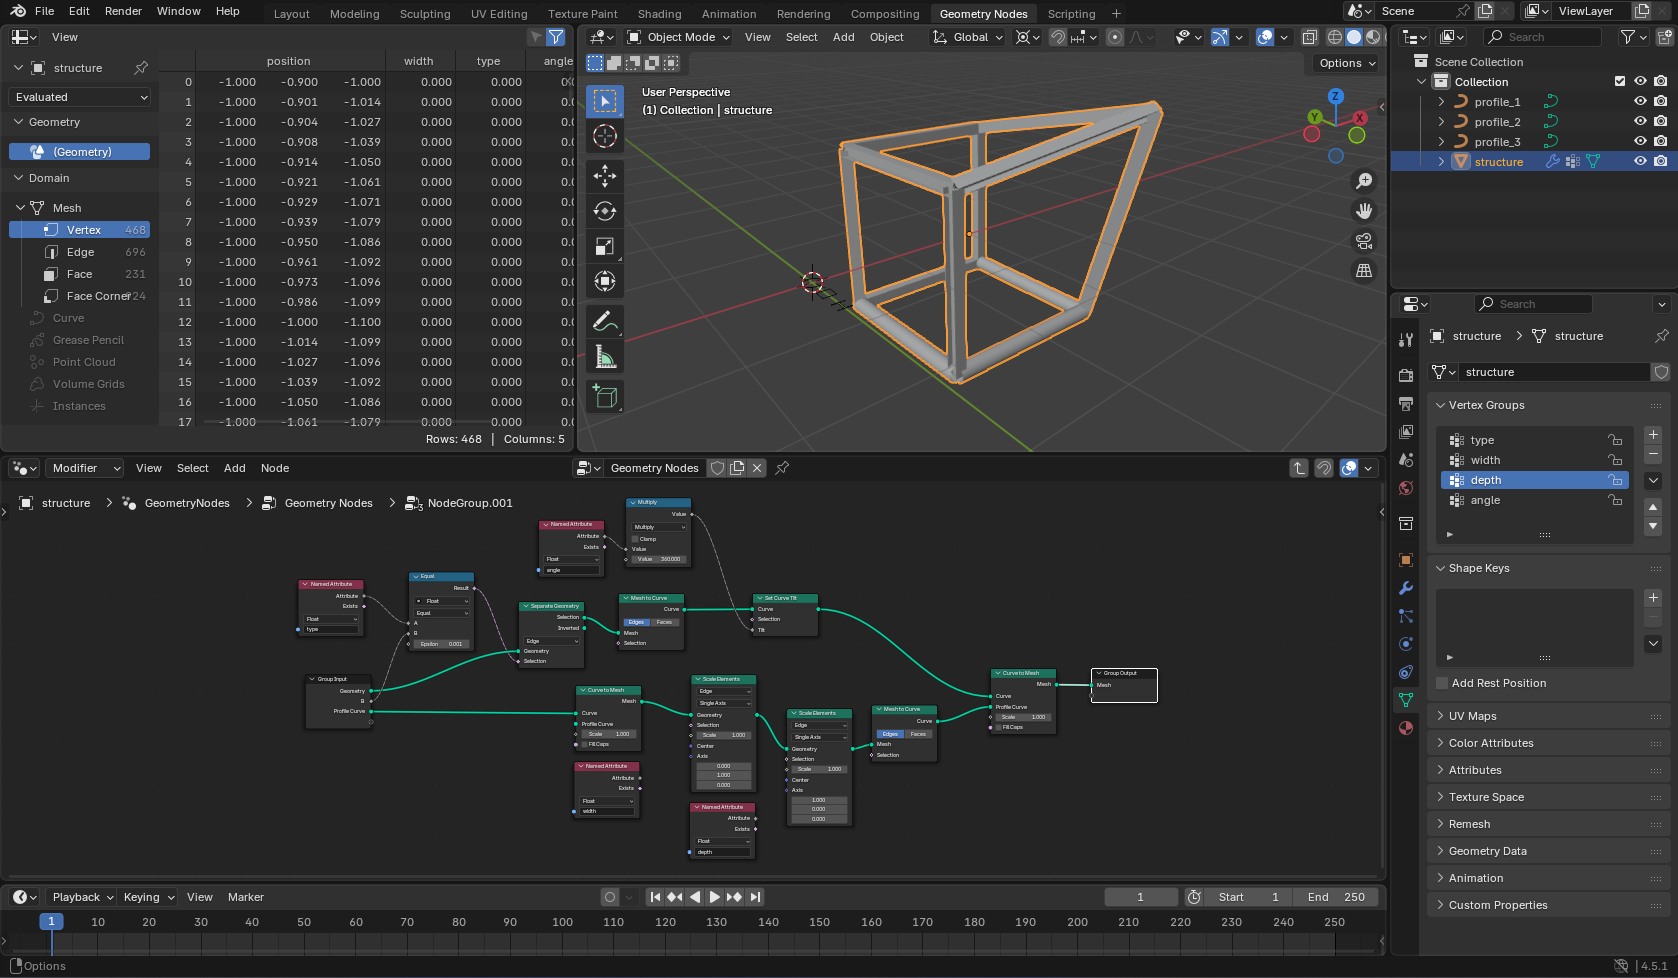The width and height of the screenshot is (1678, 978).
Task: Add a new vertex group with plus
Action: point(1653,435)
